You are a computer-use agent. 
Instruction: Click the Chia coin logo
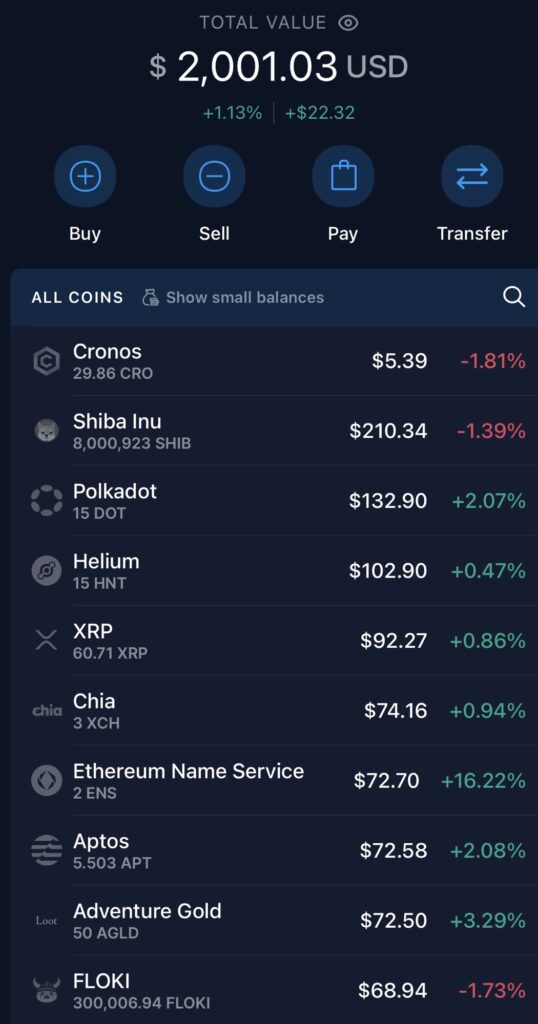point(46,711)
